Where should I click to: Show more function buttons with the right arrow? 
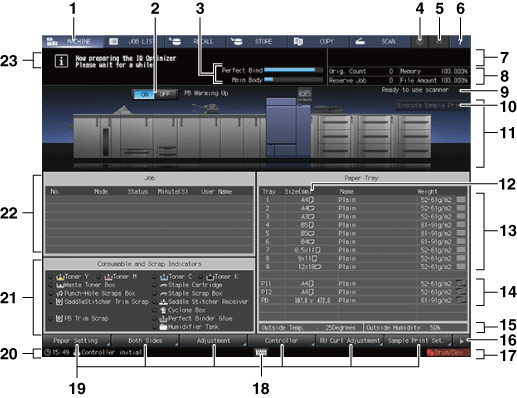(462, 341)
